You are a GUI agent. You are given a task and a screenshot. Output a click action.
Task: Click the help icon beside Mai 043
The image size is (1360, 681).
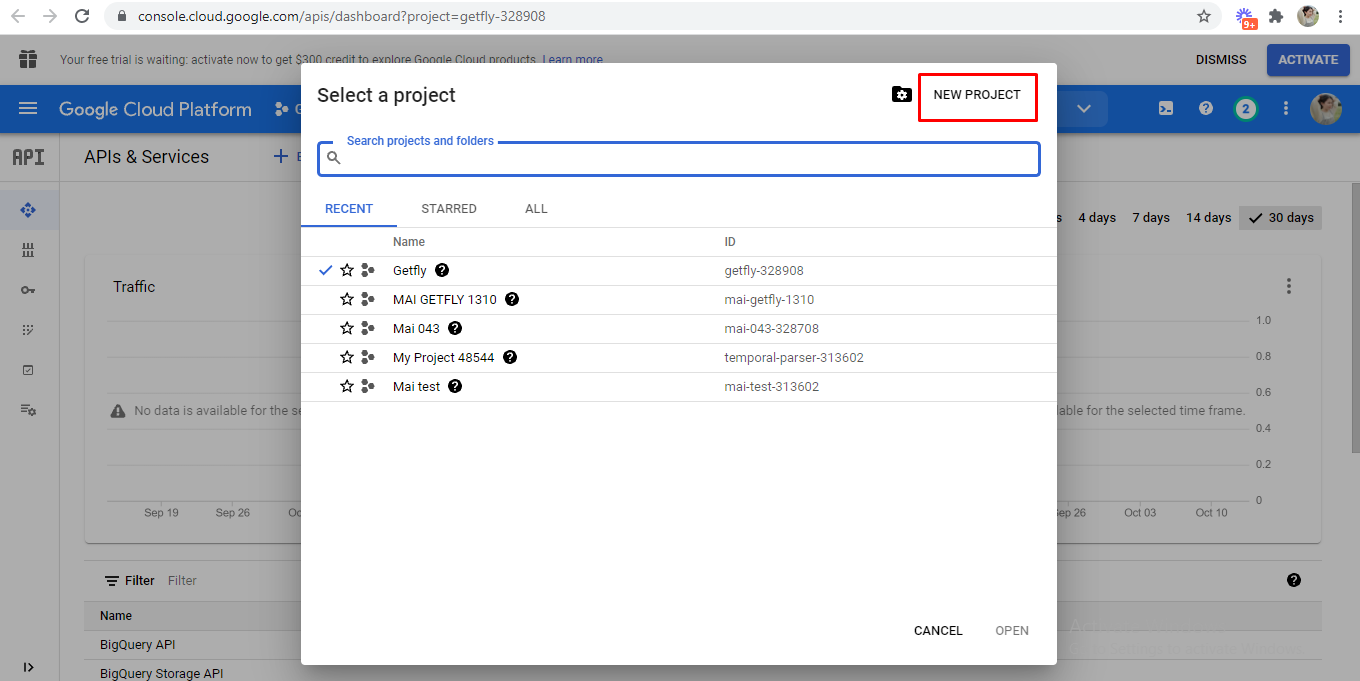(x=455, y=328)
